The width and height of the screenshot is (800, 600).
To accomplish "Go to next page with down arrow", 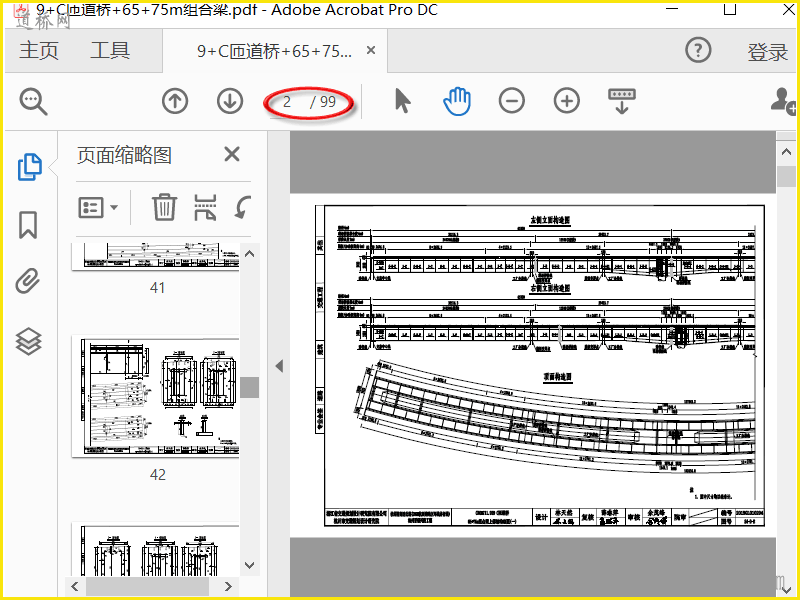I will pyautogui.click(x=230, y=101).
